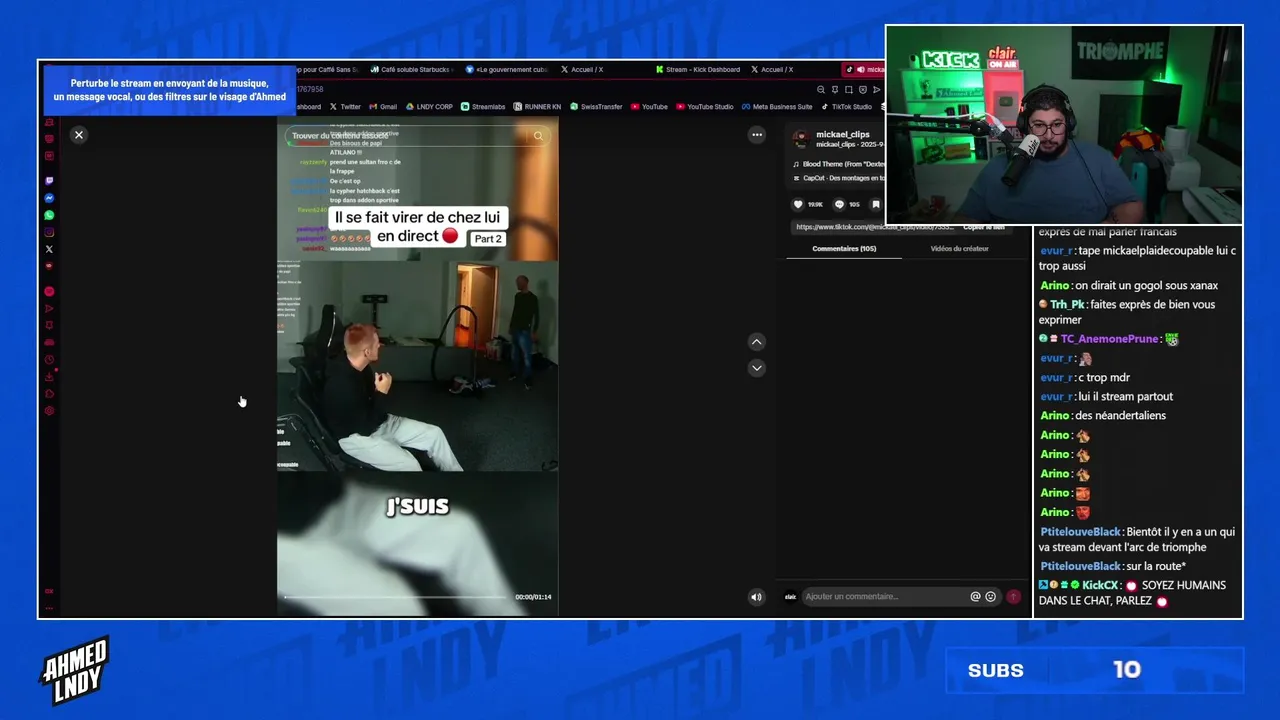The width and height of the screenshot is (1280, 720).
Task: Switch to «Le gouvernement cubain» tab
Action: pos(507,70)
